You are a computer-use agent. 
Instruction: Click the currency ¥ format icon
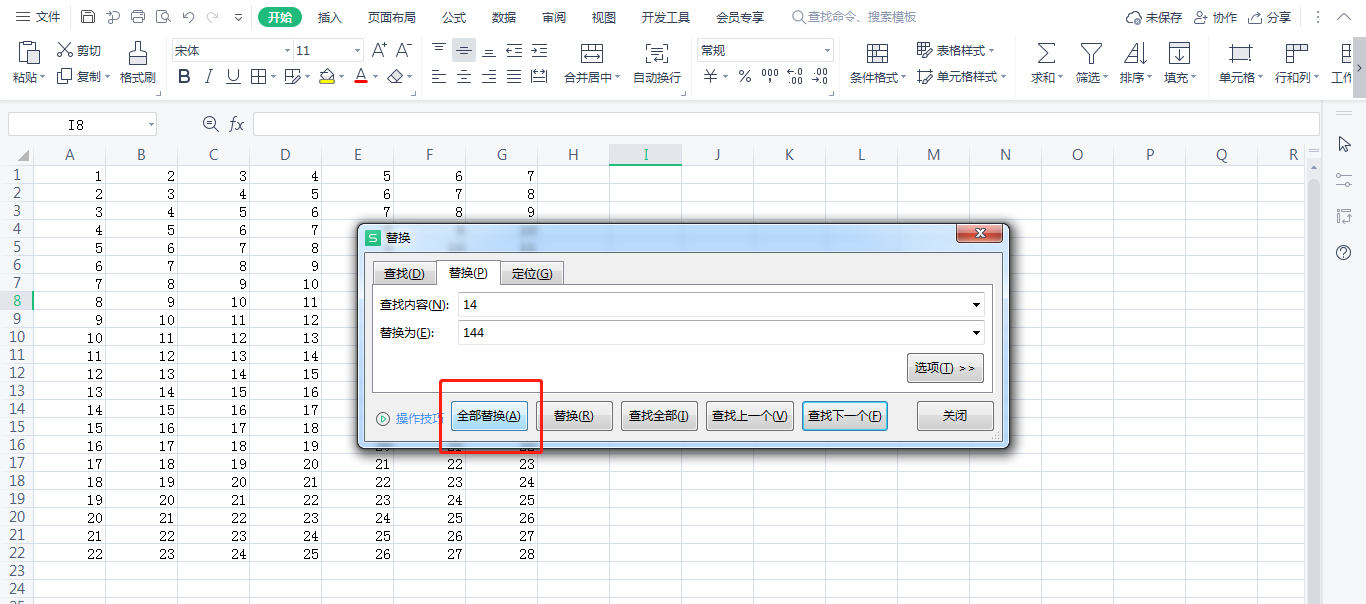coord(710,76)
